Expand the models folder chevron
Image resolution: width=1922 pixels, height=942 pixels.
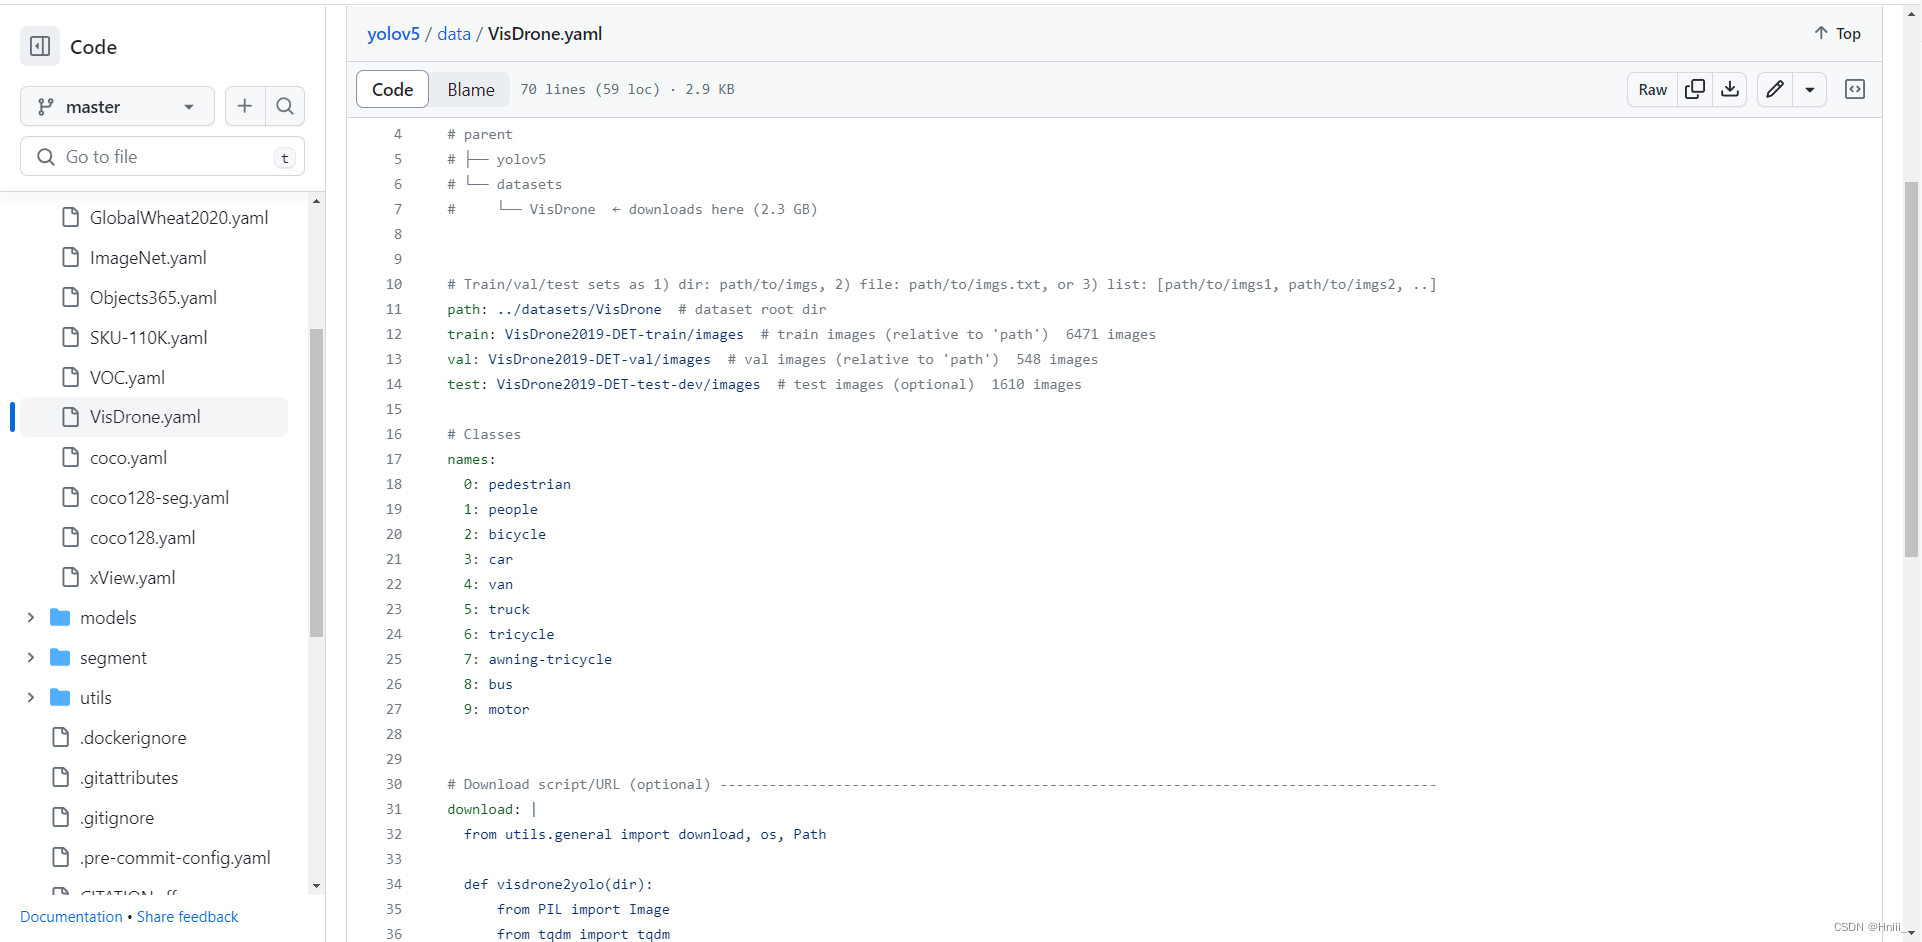point(30,617)
